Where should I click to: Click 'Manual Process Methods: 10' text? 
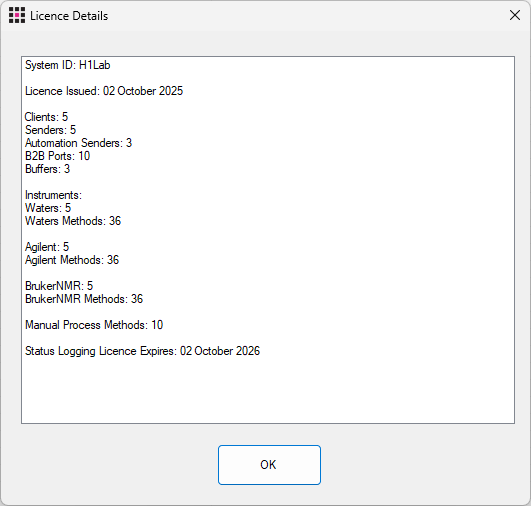point(94,325)
